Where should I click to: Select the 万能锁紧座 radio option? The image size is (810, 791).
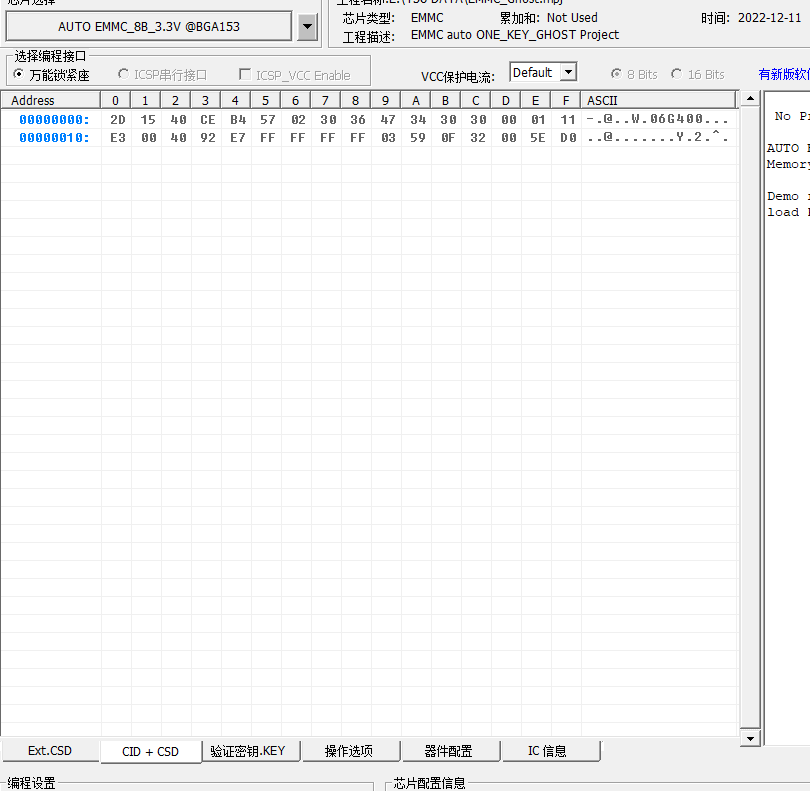click(19, 75)
